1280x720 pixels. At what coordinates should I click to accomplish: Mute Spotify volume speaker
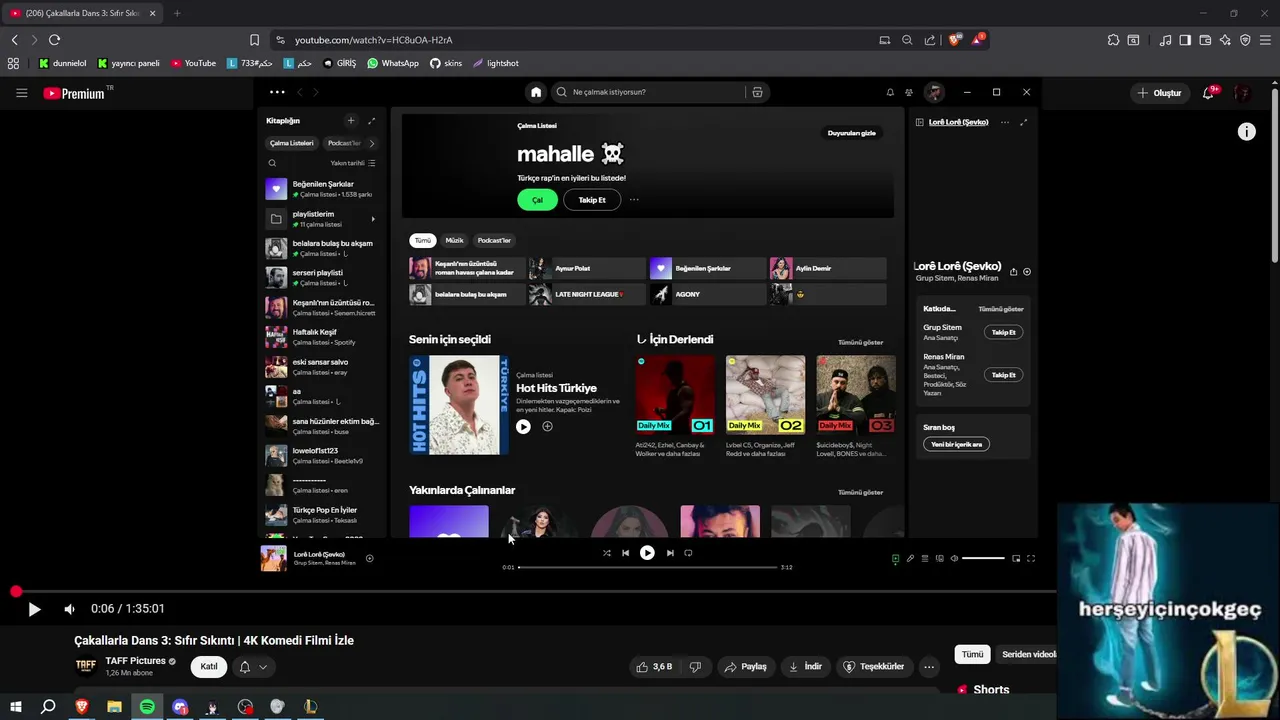pyautogui.click(x=954, y=558)
